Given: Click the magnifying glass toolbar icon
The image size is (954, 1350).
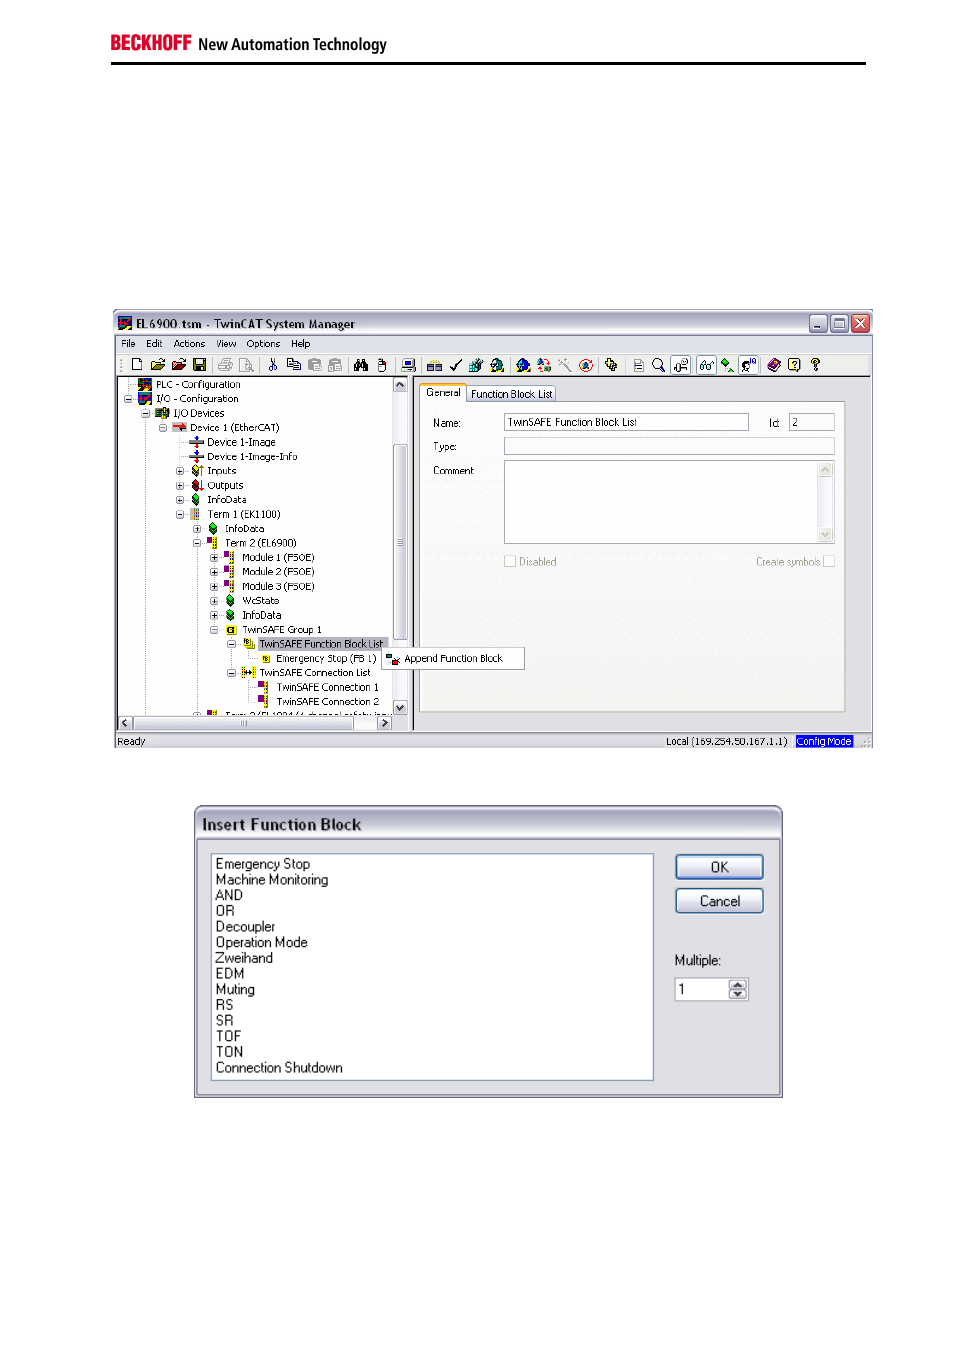Looking at the screenshot, I should pyautogui.click(x=658, y=365).
